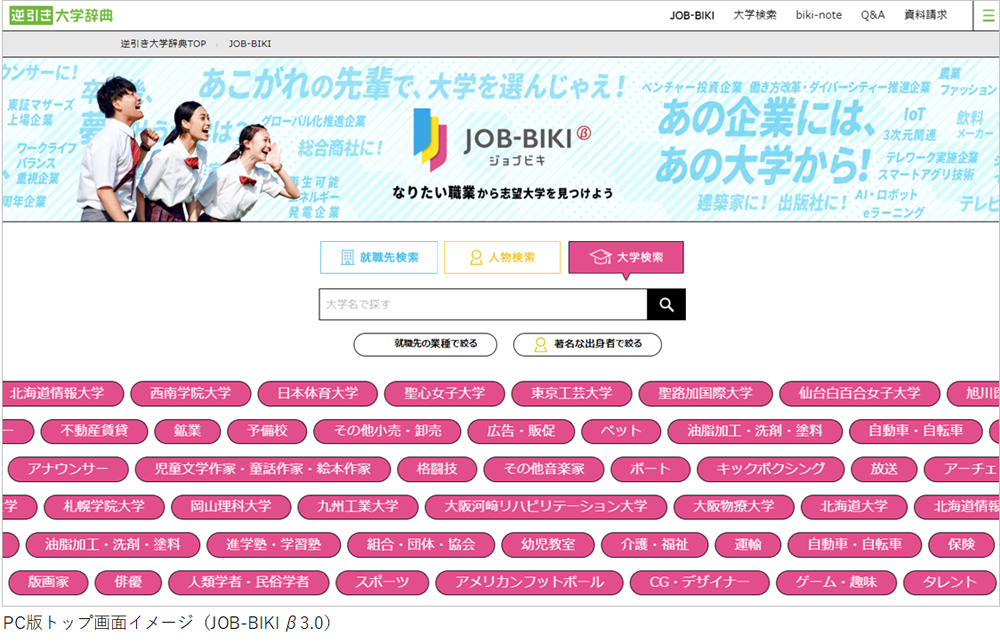The height and width of the screenshot is (644, 1000).
Task: Select the ペット tag
Action: point(621,431)
